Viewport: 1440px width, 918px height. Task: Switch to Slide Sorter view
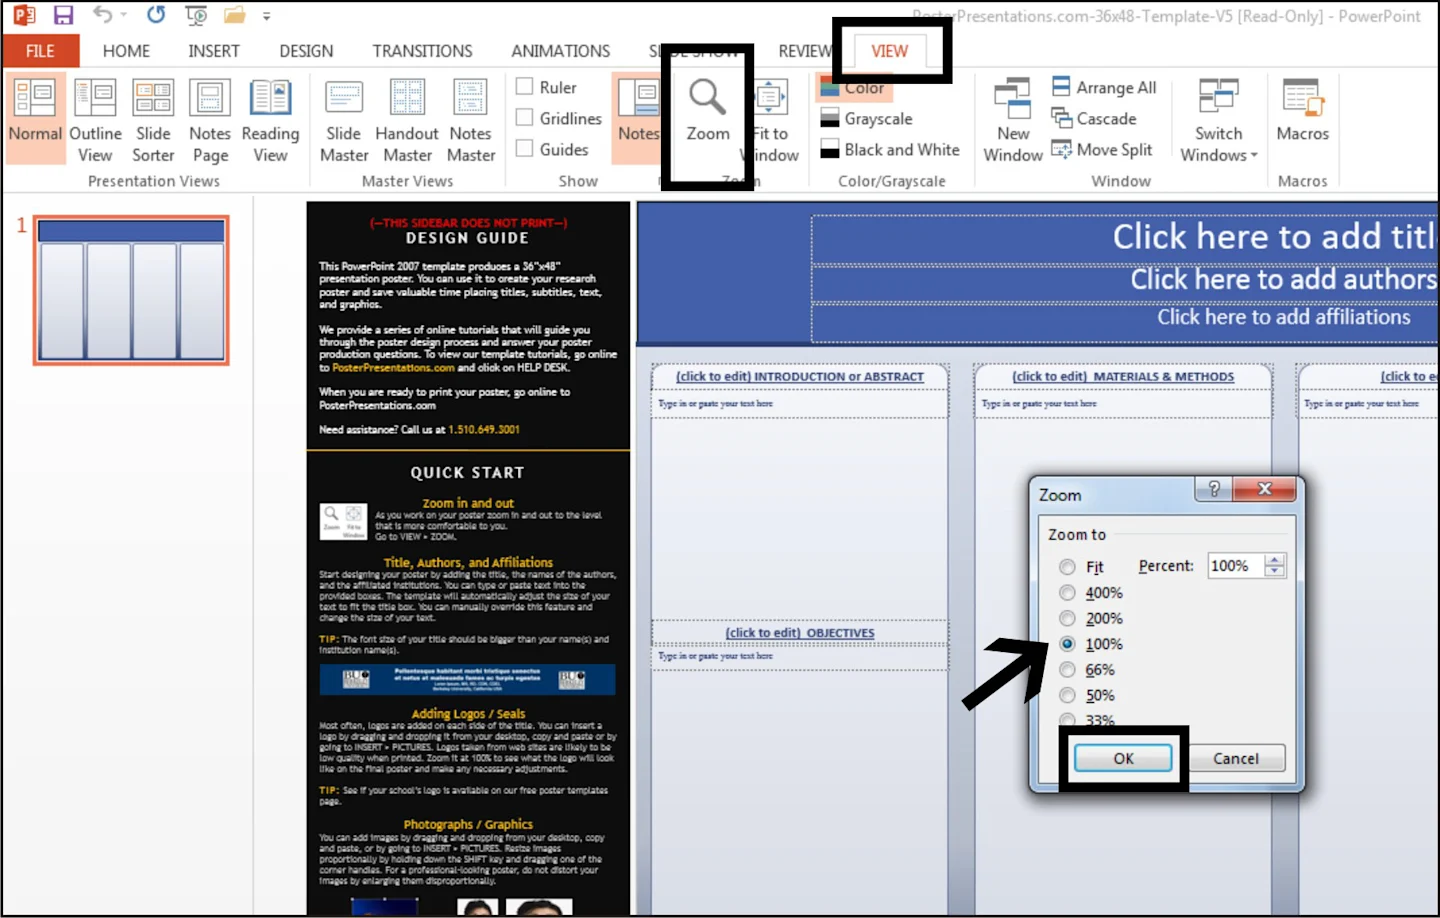153,120
